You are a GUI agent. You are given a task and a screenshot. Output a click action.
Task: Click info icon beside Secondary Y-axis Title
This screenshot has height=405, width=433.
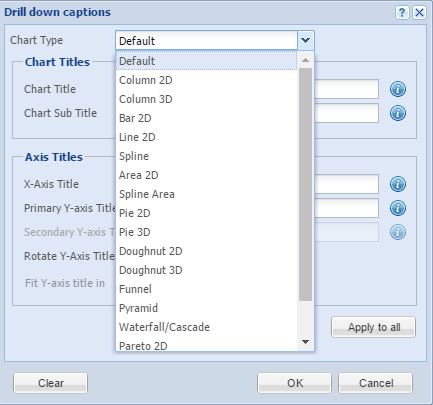(398, 232)
